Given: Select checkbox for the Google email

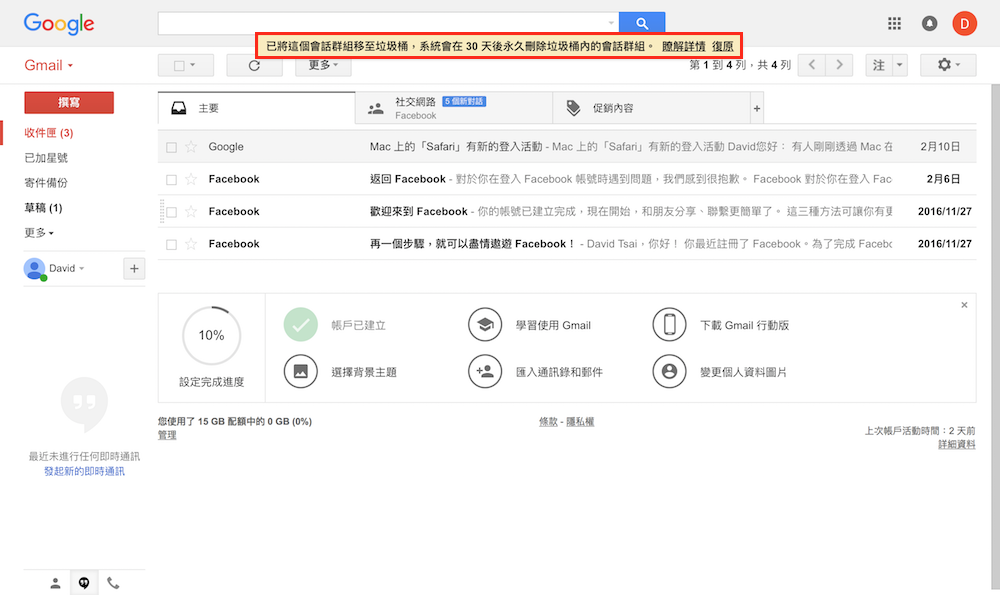Looking at the screenshot, I should coord(171,147).
